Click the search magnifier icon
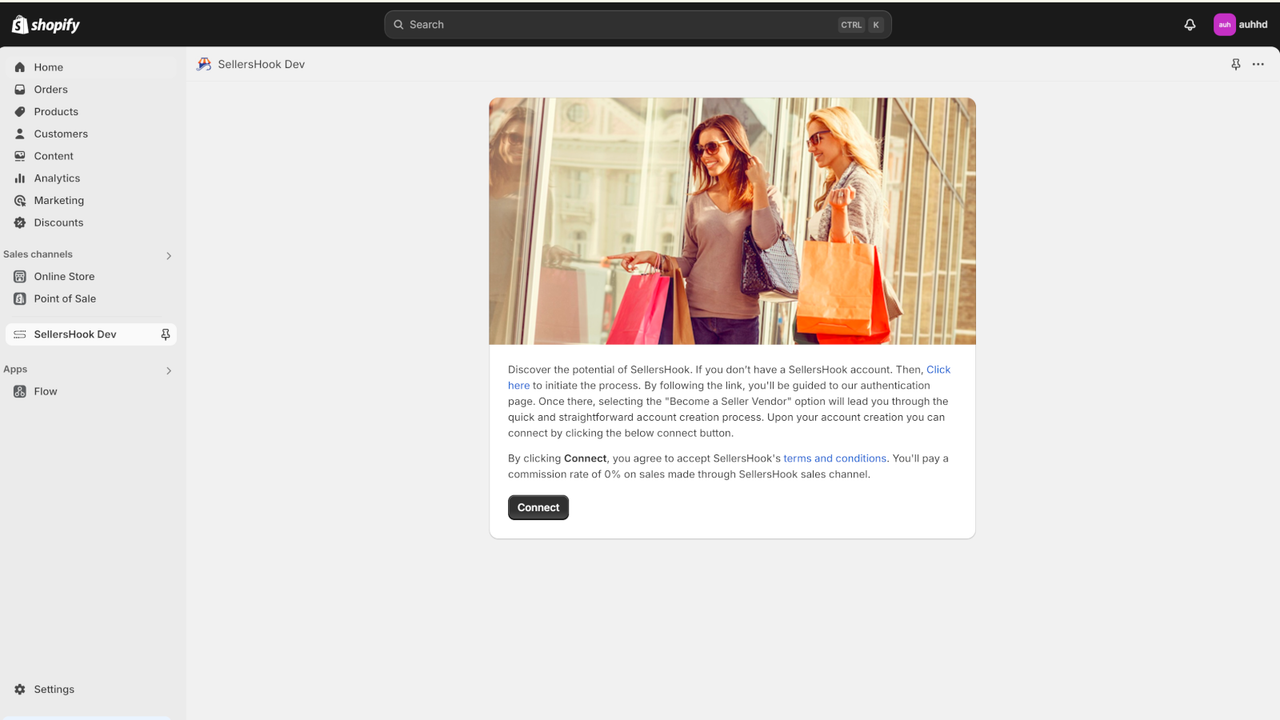 tap(399, 25)
